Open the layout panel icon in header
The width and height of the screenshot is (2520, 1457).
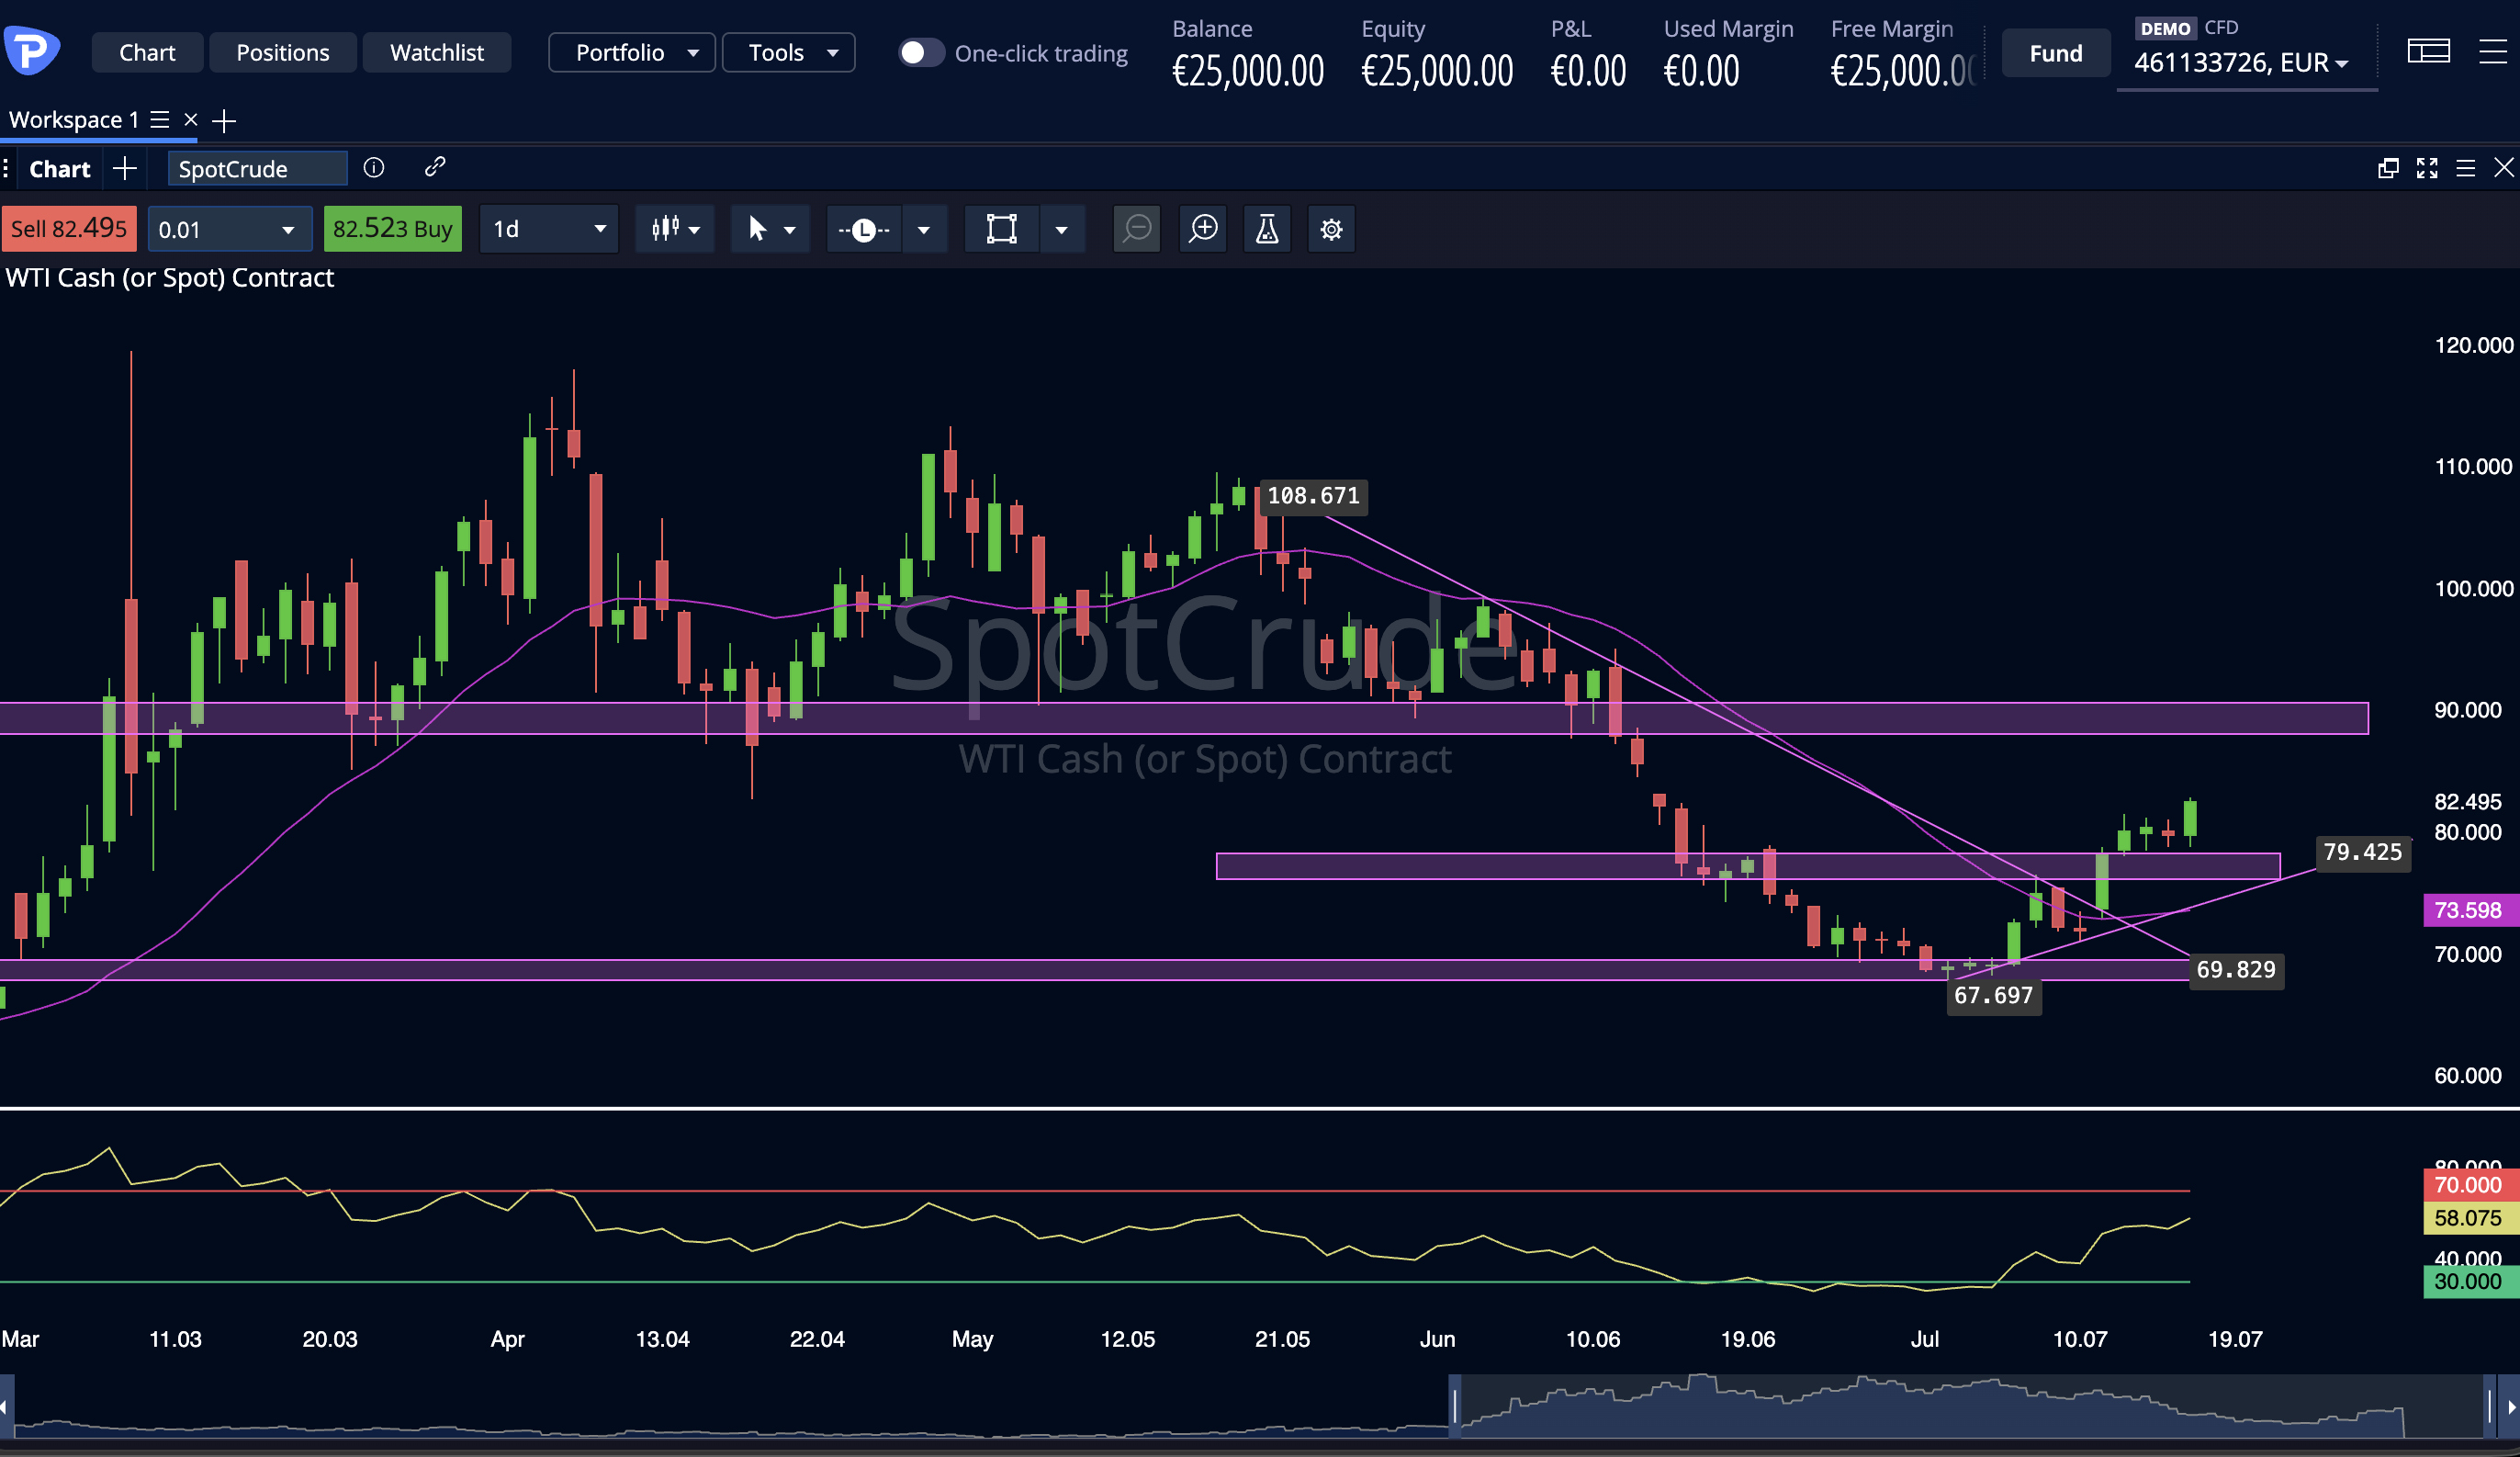click(x=2428, y=51)
